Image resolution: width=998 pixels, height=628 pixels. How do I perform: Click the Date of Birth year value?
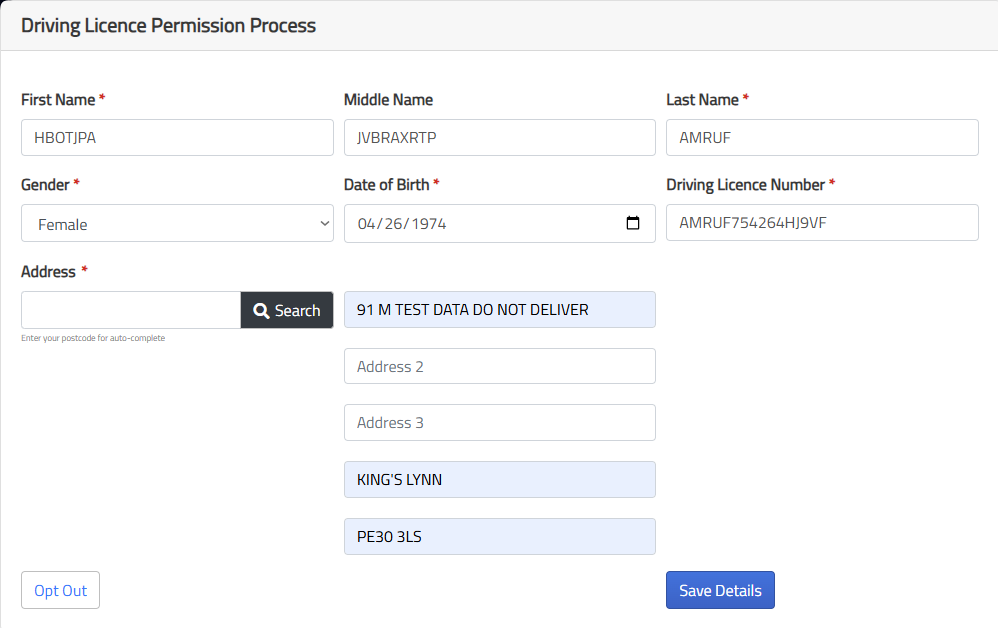click(x=428, y=224)
